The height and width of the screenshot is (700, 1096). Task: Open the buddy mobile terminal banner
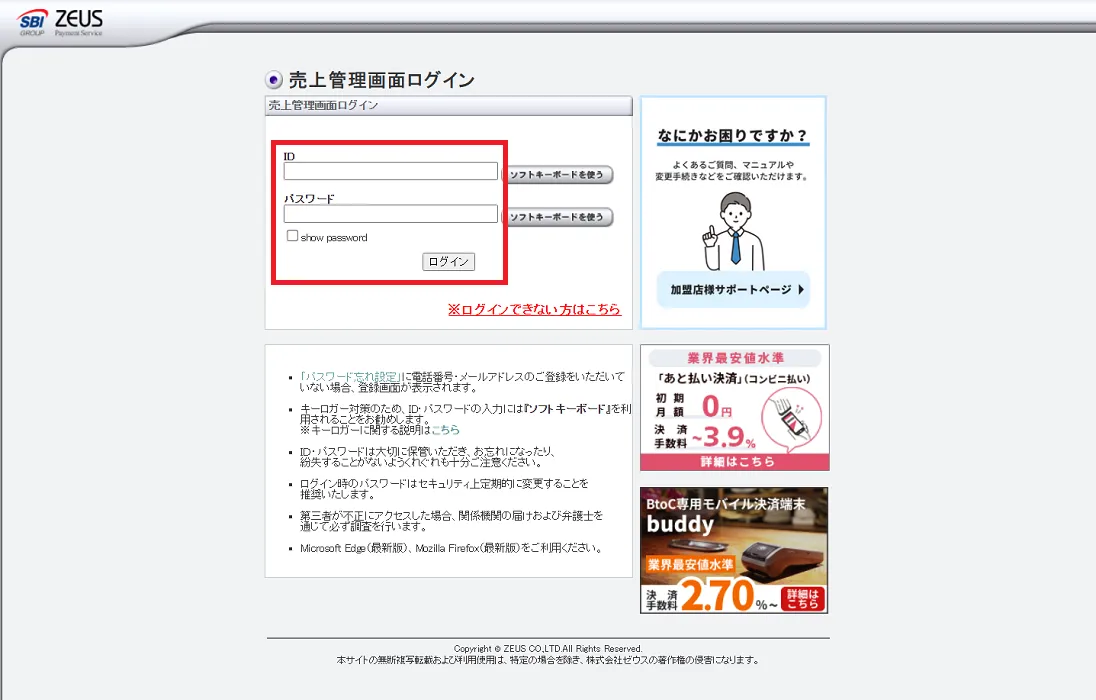pyautogui.click(x=734, y=550)
